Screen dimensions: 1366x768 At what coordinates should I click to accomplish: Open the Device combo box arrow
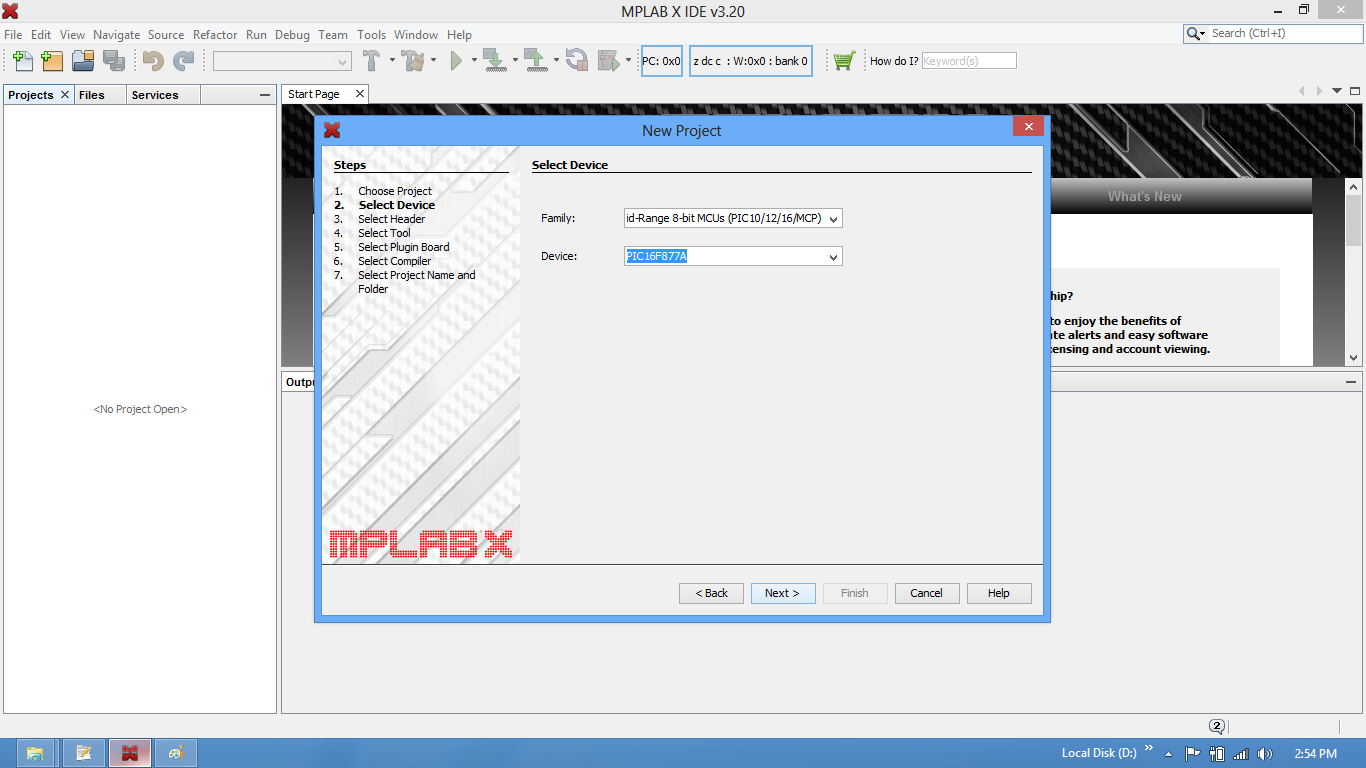point(834,257)
